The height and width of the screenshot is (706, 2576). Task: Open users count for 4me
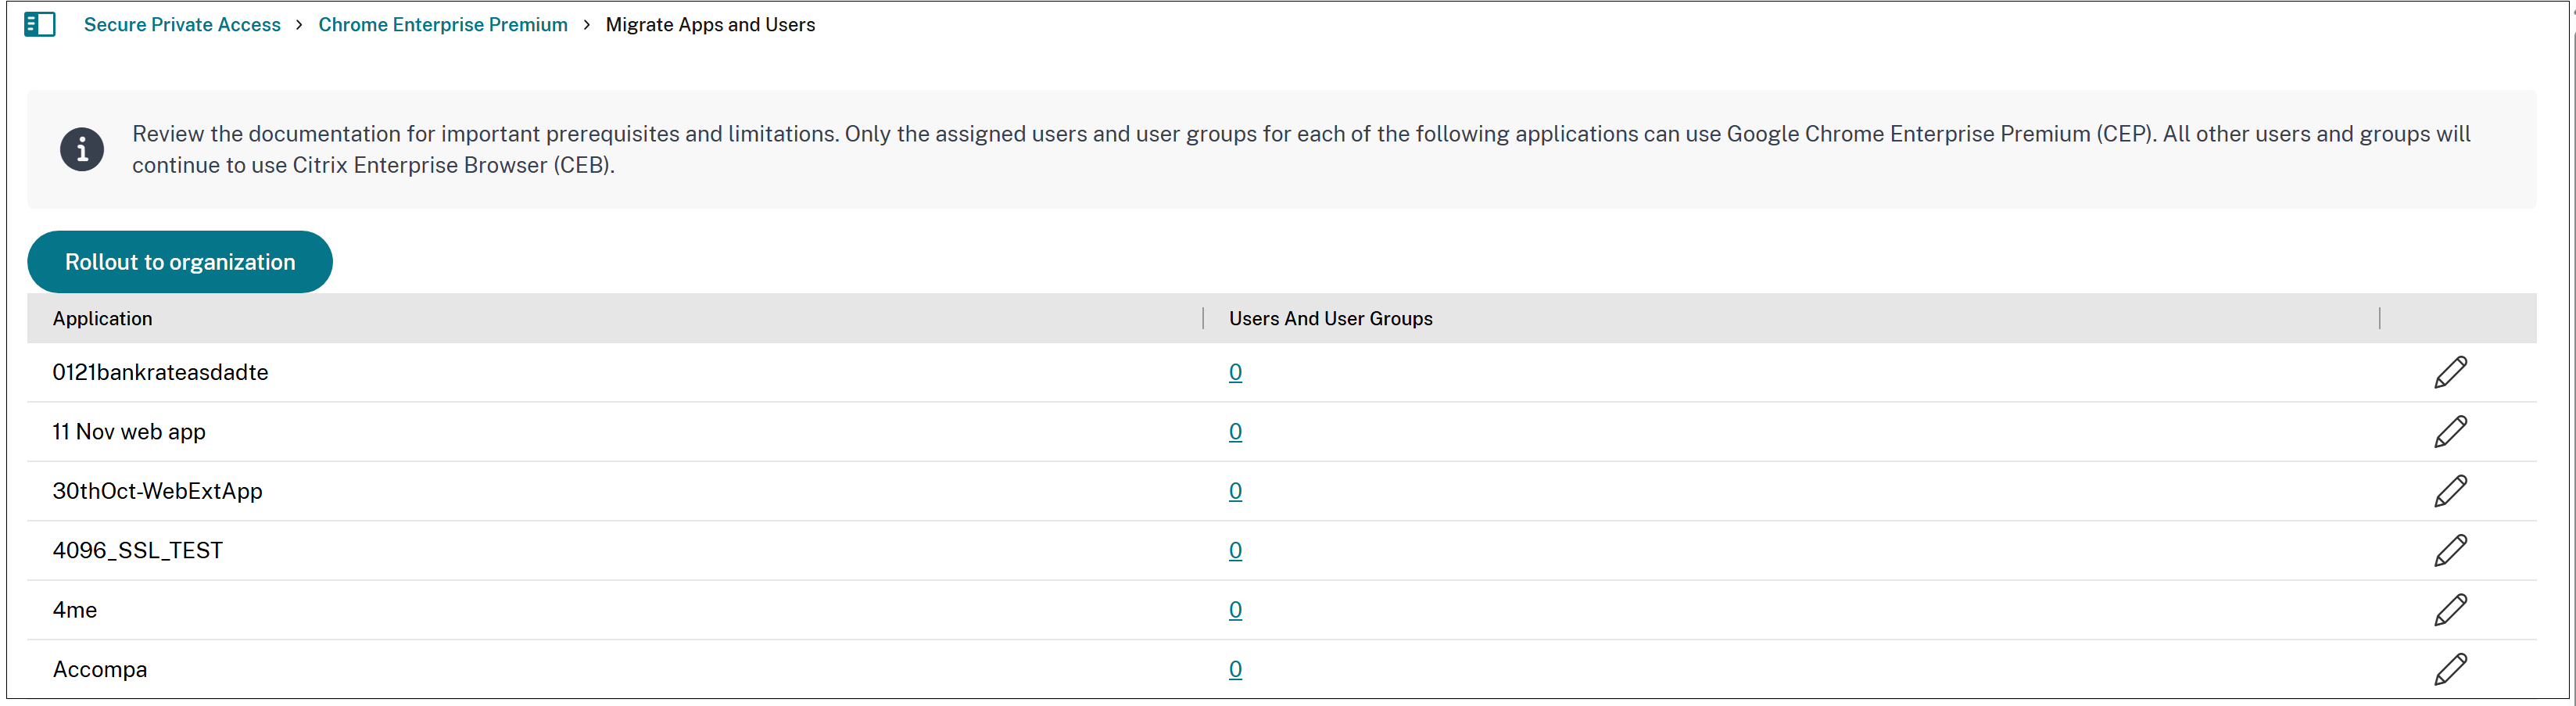click(1235, 609)
